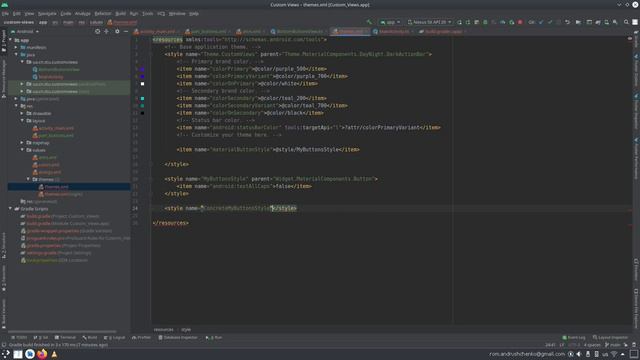Open the Event Log
The image size is (640, 360).
(574, 338)
